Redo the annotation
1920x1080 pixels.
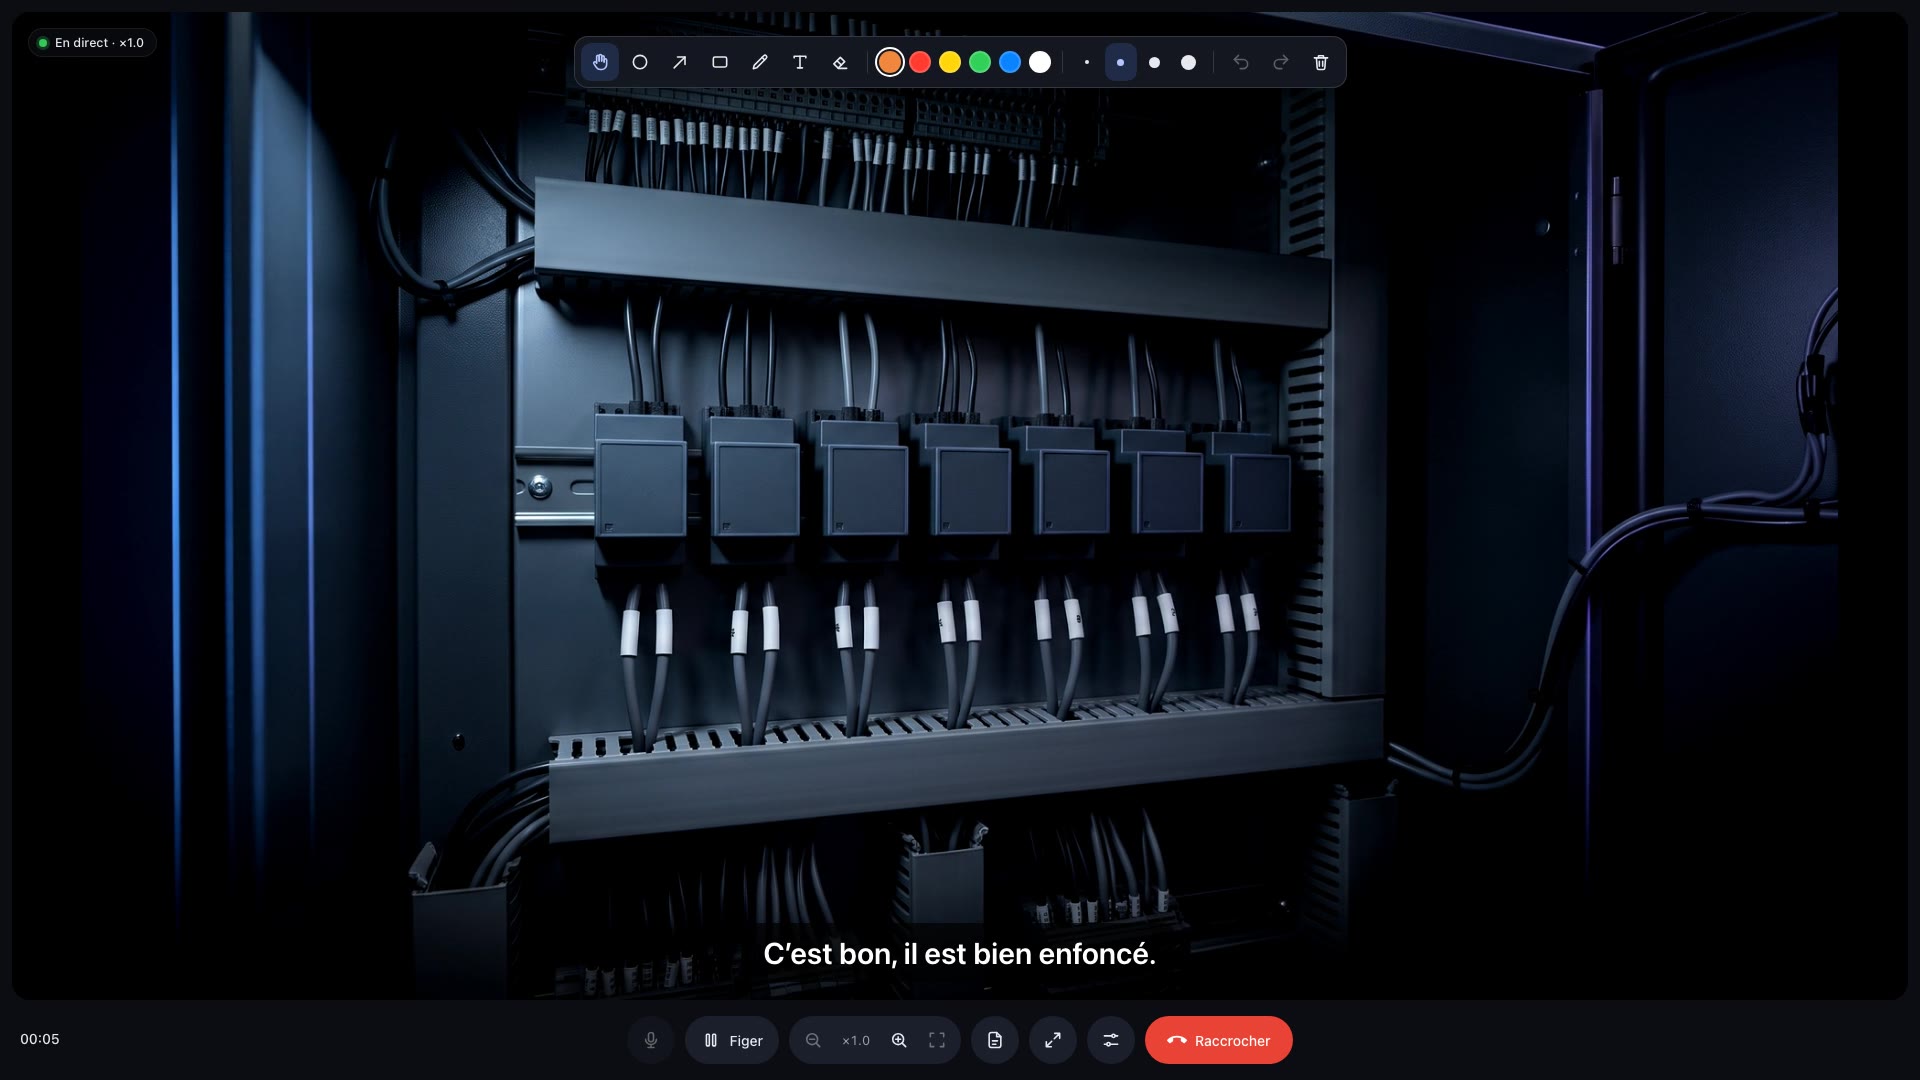(x=1281, y=62)
